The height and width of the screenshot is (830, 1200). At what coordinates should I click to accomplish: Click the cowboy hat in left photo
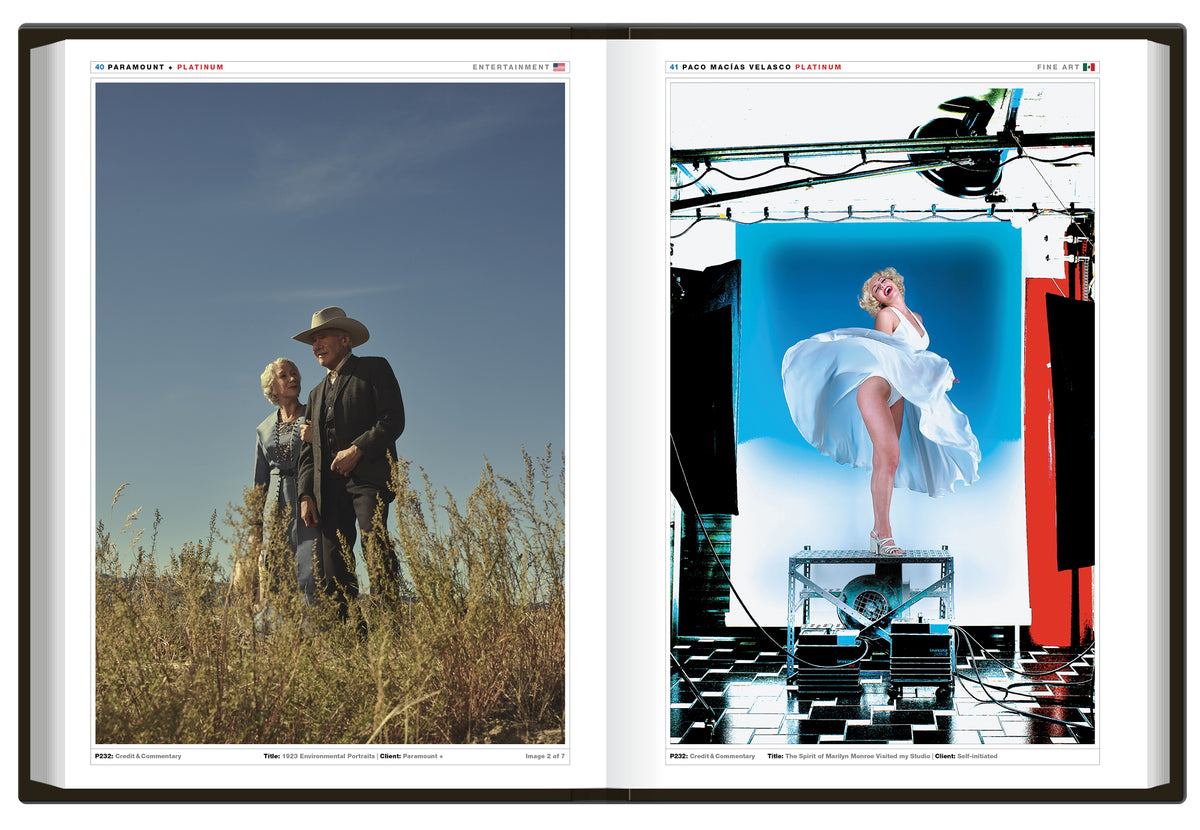click(x=331, y=326)
